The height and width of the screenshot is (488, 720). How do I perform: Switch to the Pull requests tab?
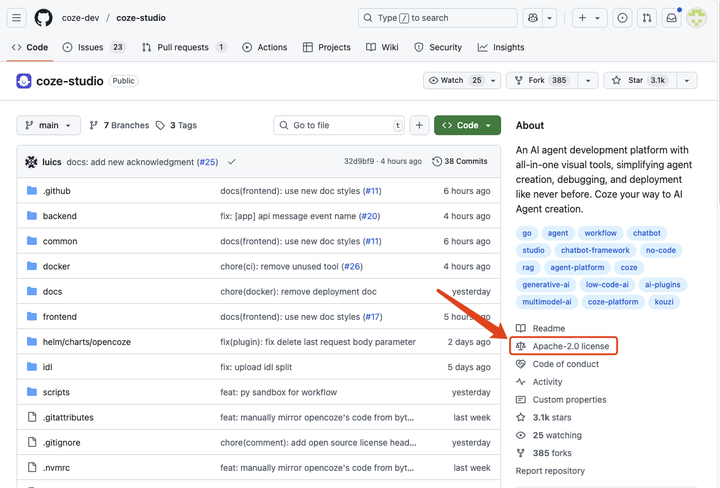pos(184,47)
